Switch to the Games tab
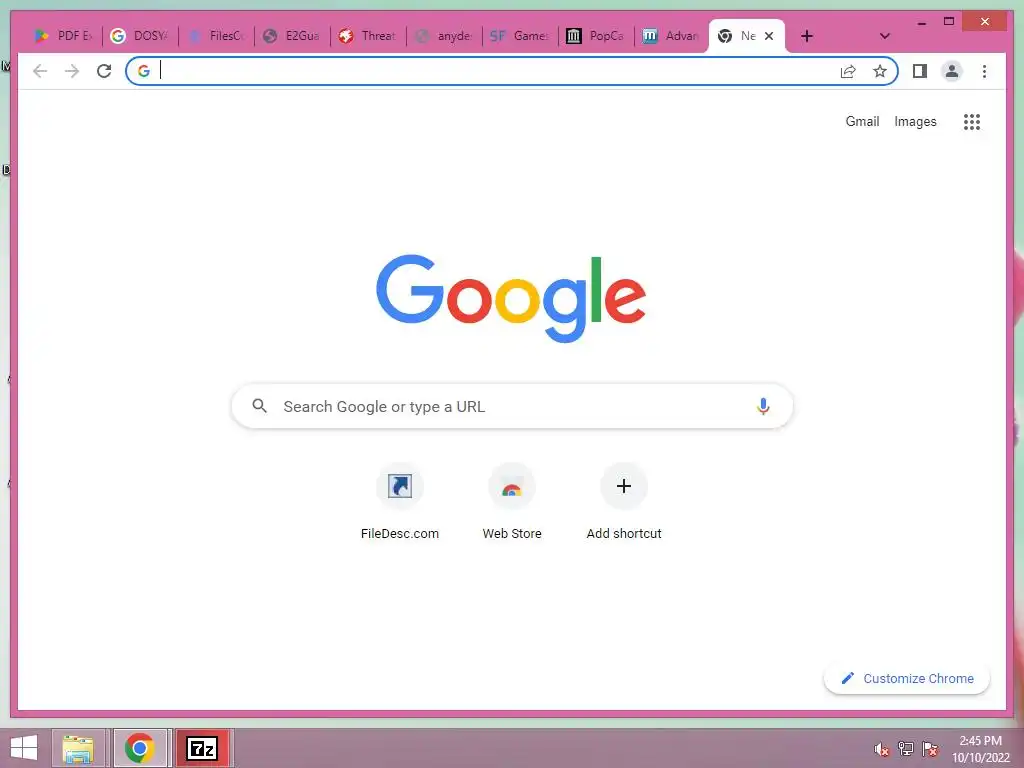The height and width of the screenshot is (768, 1024). pyautogui.click(x=520, y=36)
